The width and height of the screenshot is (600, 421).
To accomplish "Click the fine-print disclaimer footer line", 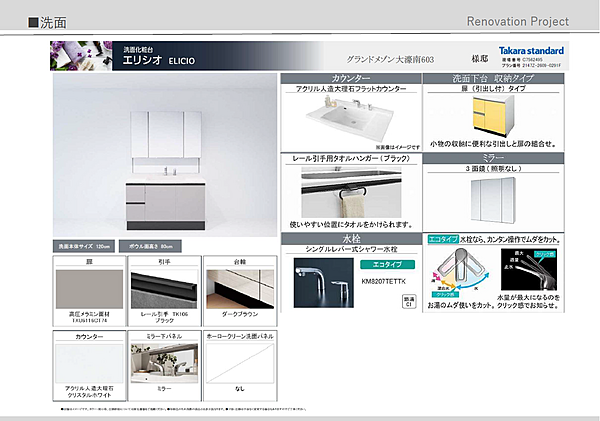I will pos(184,409).
